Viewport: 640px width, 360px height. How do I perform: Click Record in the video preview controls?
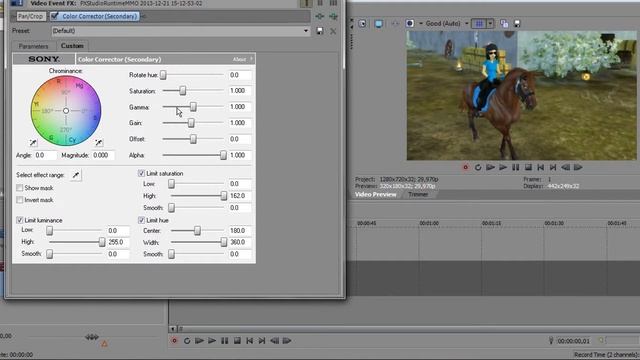click(x=465, y=167)
